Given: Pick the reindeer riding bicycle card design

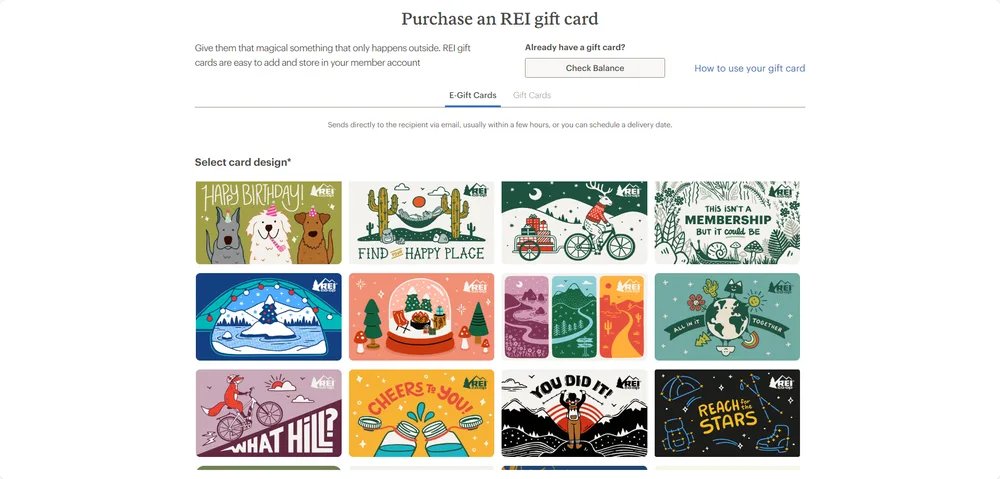Looking at the screenshot, I should [x=574, y=223].
